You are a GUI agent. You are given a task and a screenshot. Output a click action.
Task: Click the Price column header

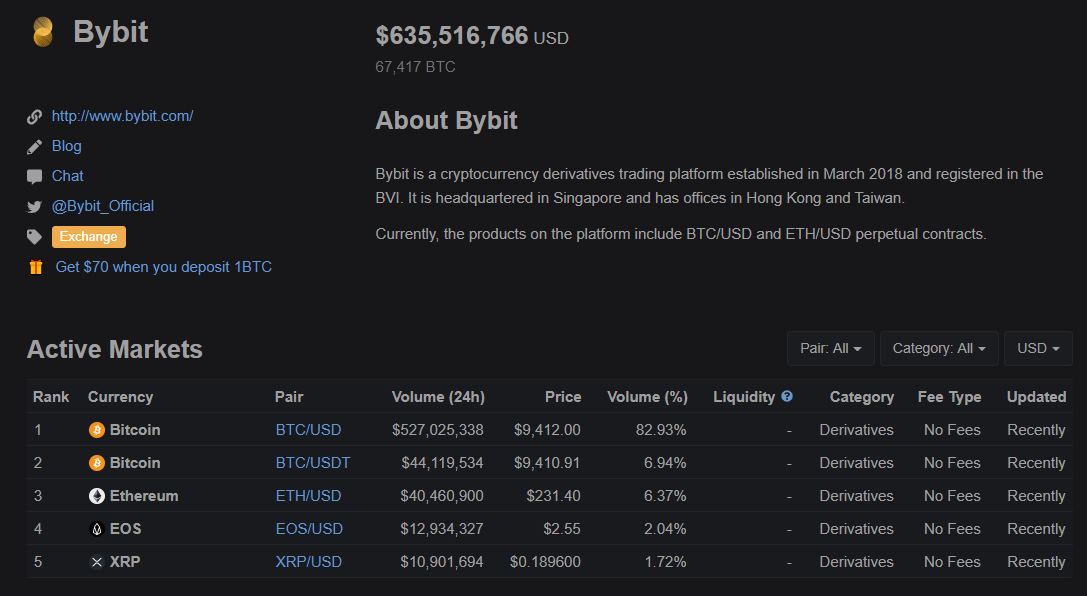click(x=563, y=397)
